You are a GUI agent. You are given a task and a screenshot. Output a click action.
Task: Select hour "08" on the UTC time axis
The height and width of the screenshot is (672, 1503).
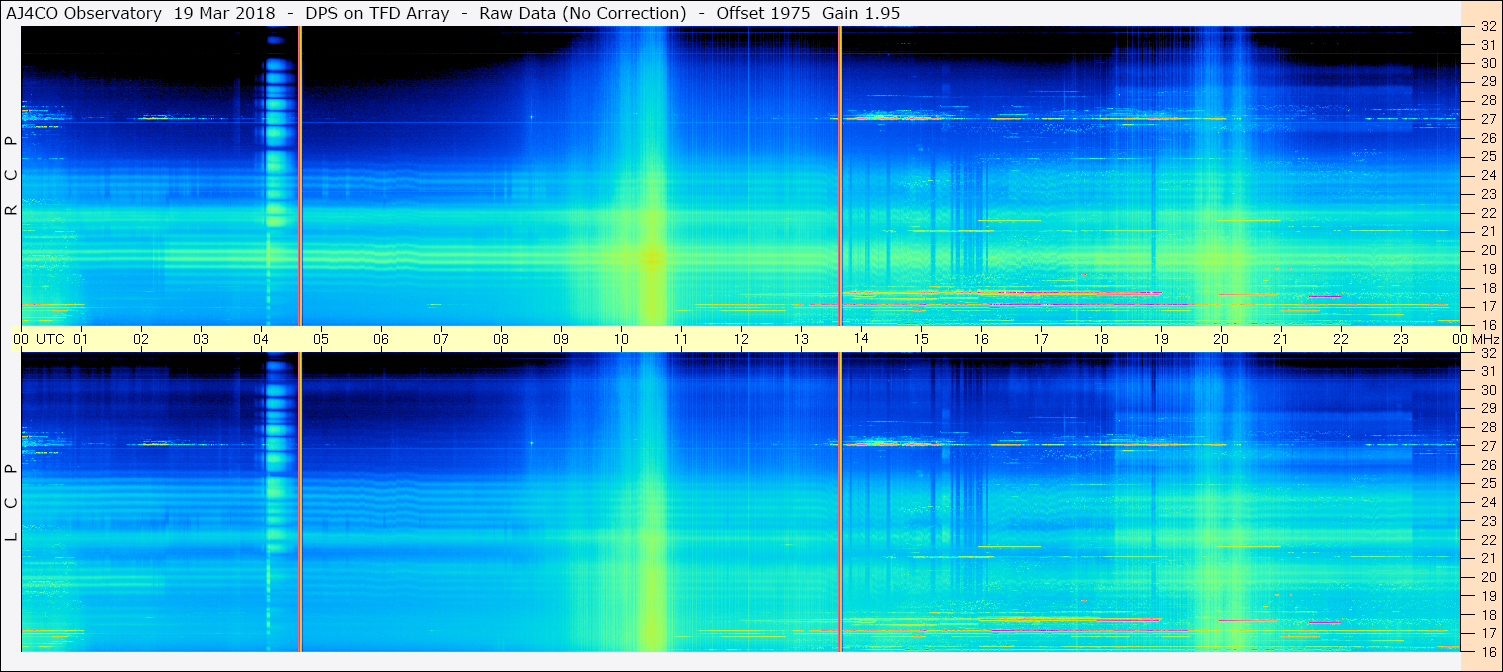(501, 339)
